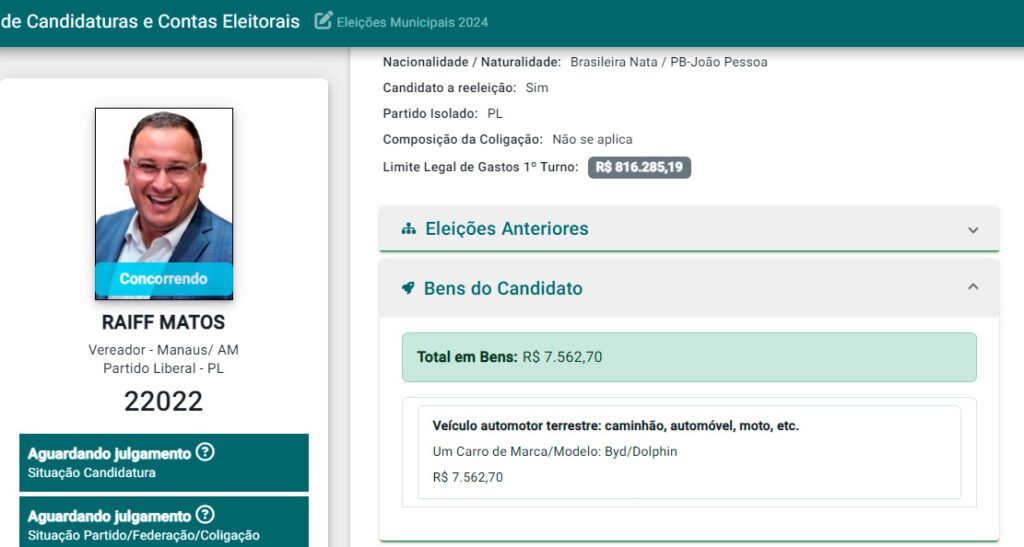The image size is (1024, 547).
Task: Click the rocket icon in Bens do Candidato
Action: pyautogui.click(x=408, y=288)
